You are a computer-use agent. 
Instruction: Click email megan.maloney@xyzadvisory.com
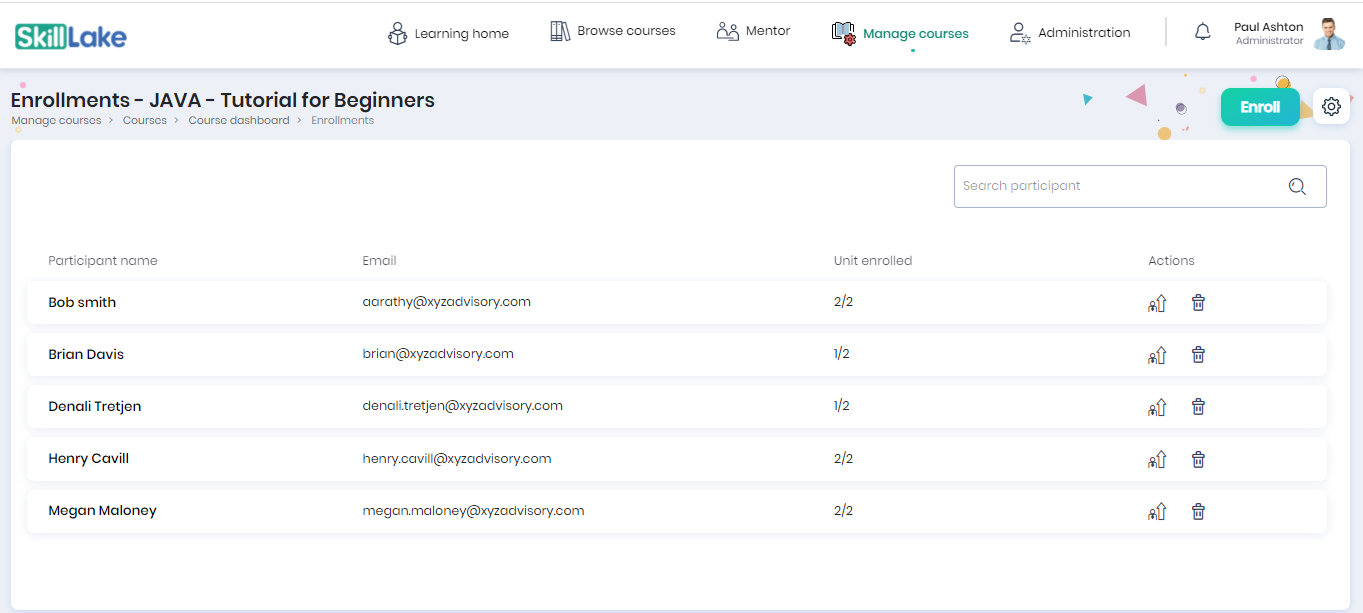pyautogui.click(x=473, y=510)
